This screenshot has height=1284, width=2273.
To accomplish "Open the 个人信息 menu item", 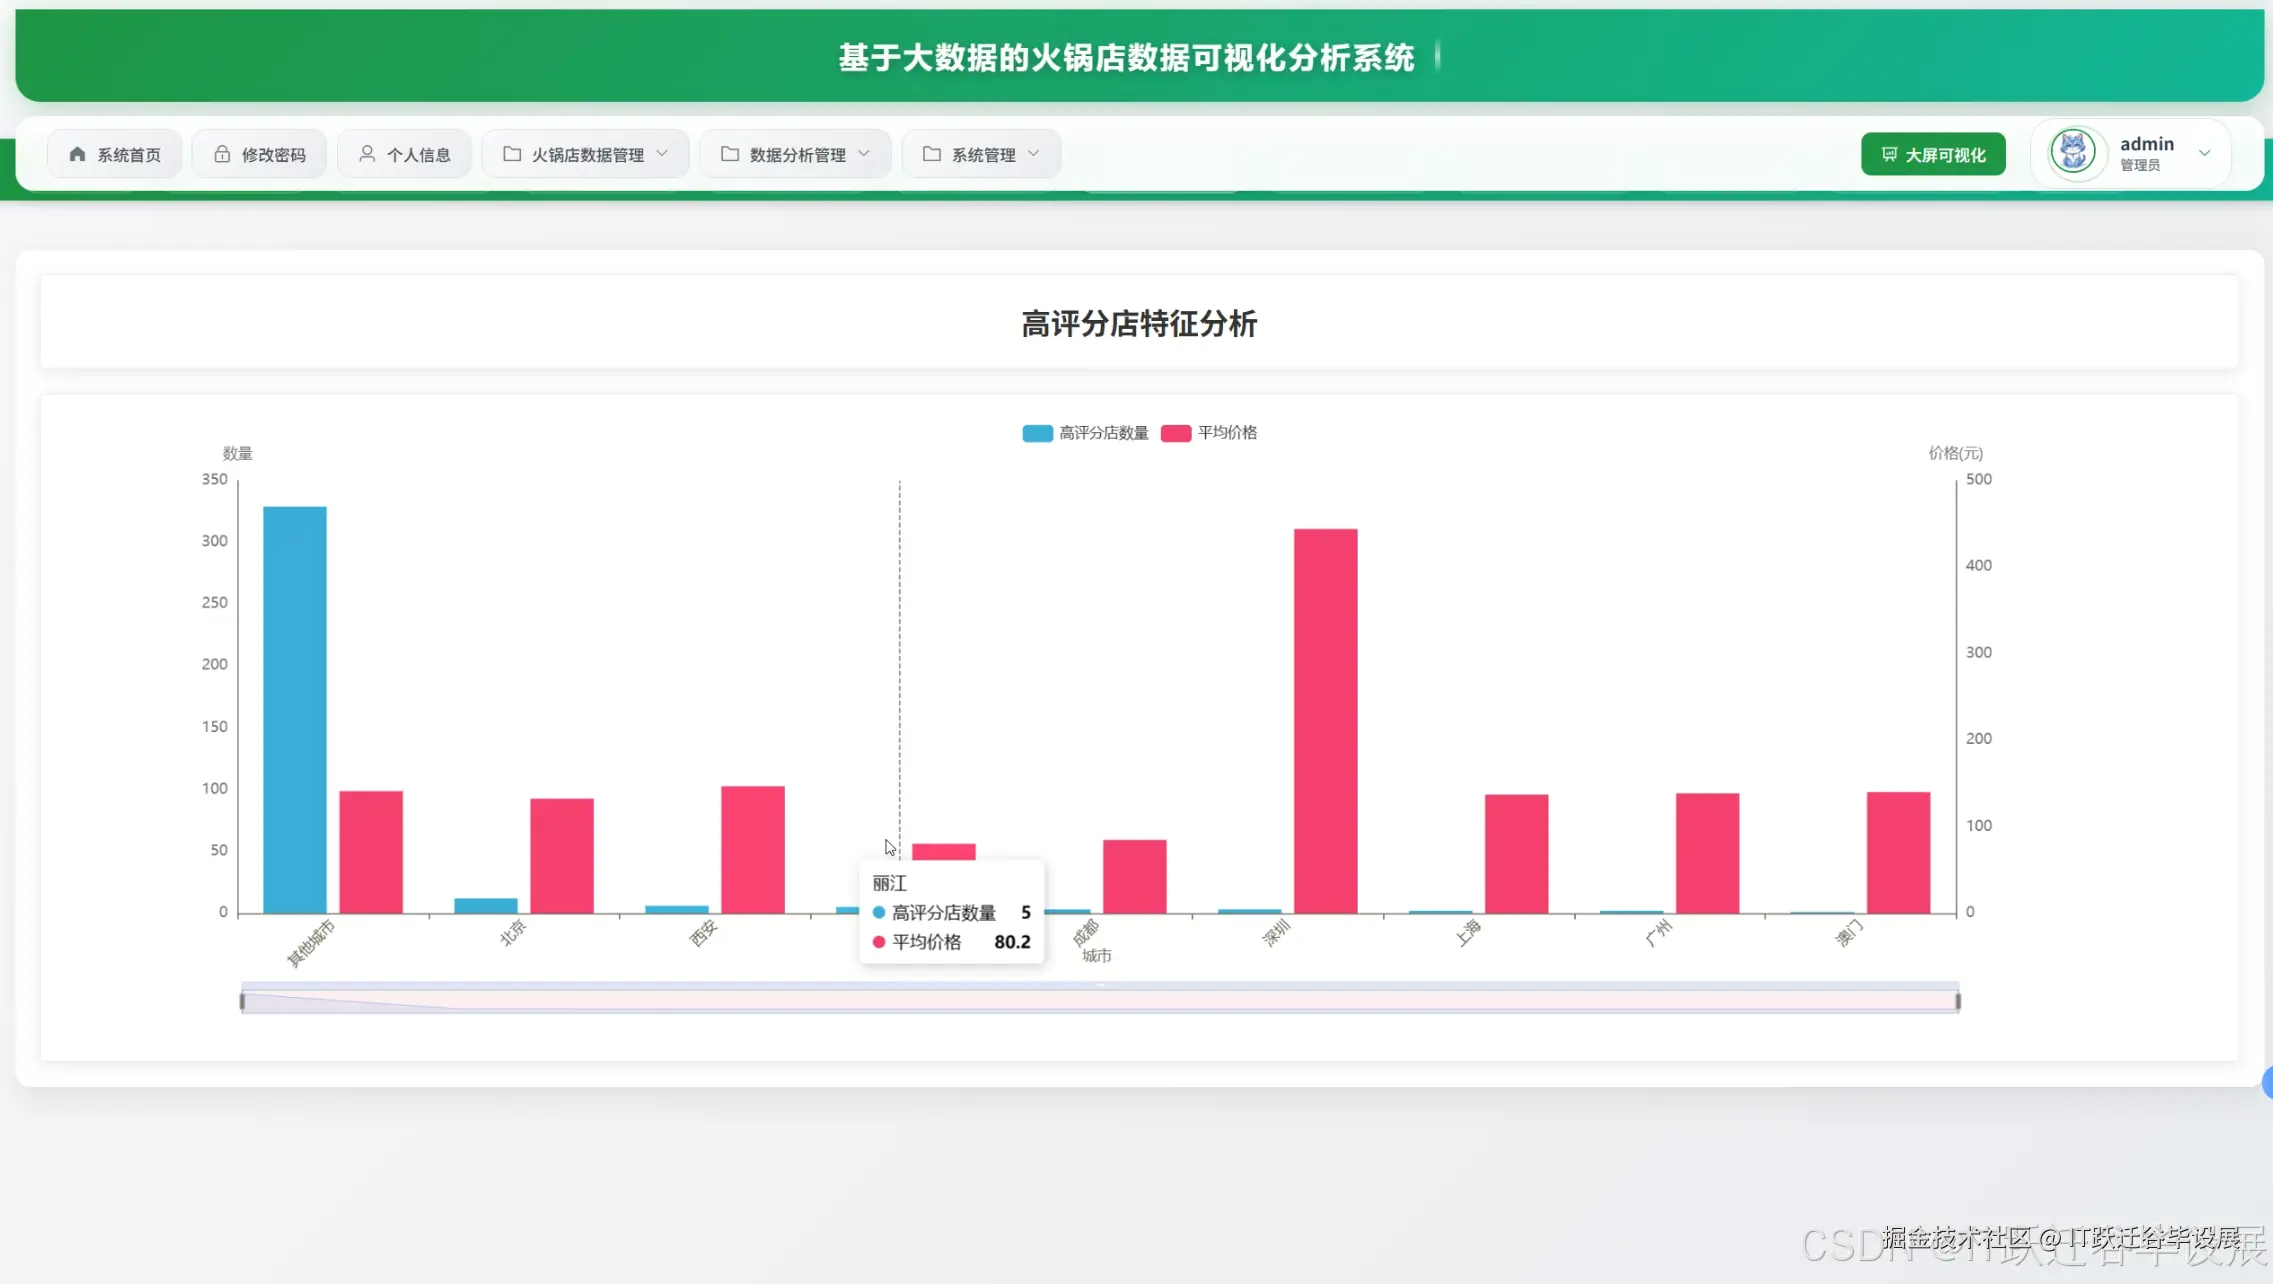I will point(405,153).
